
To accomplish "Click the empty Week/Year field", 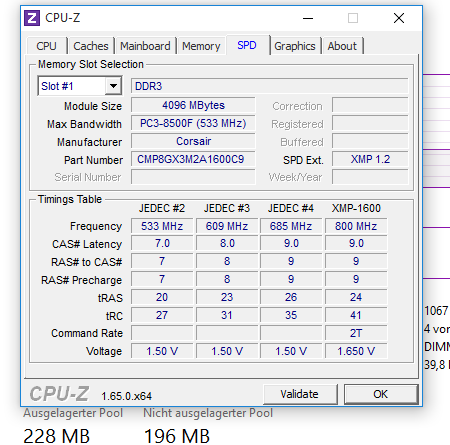I will click(370, 177).
